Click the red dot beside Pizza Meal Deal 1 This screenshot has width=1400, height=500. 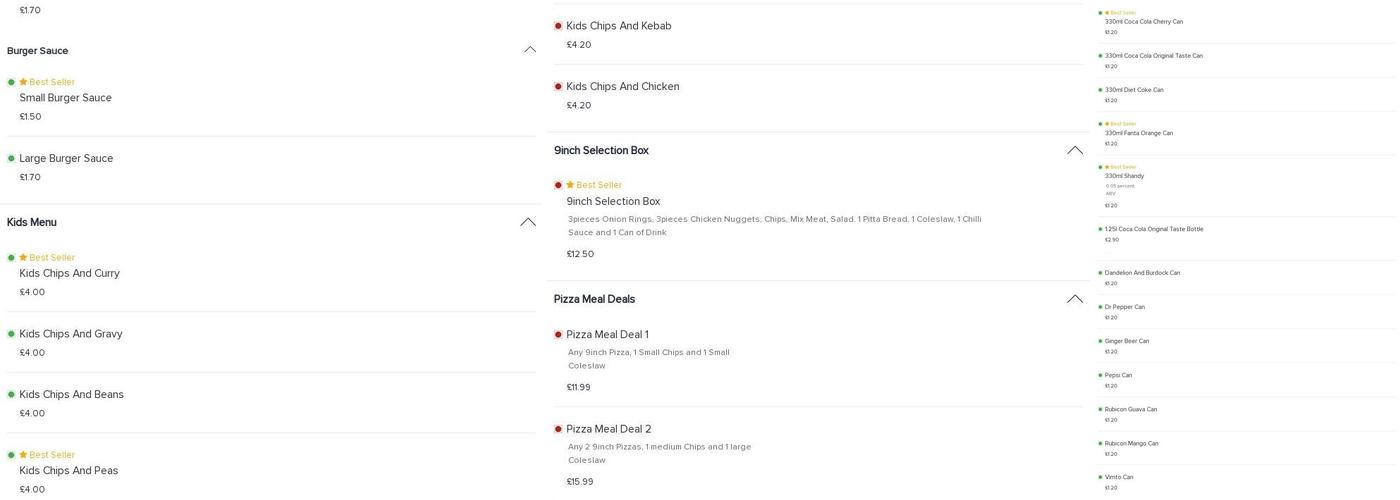[558, 335]
